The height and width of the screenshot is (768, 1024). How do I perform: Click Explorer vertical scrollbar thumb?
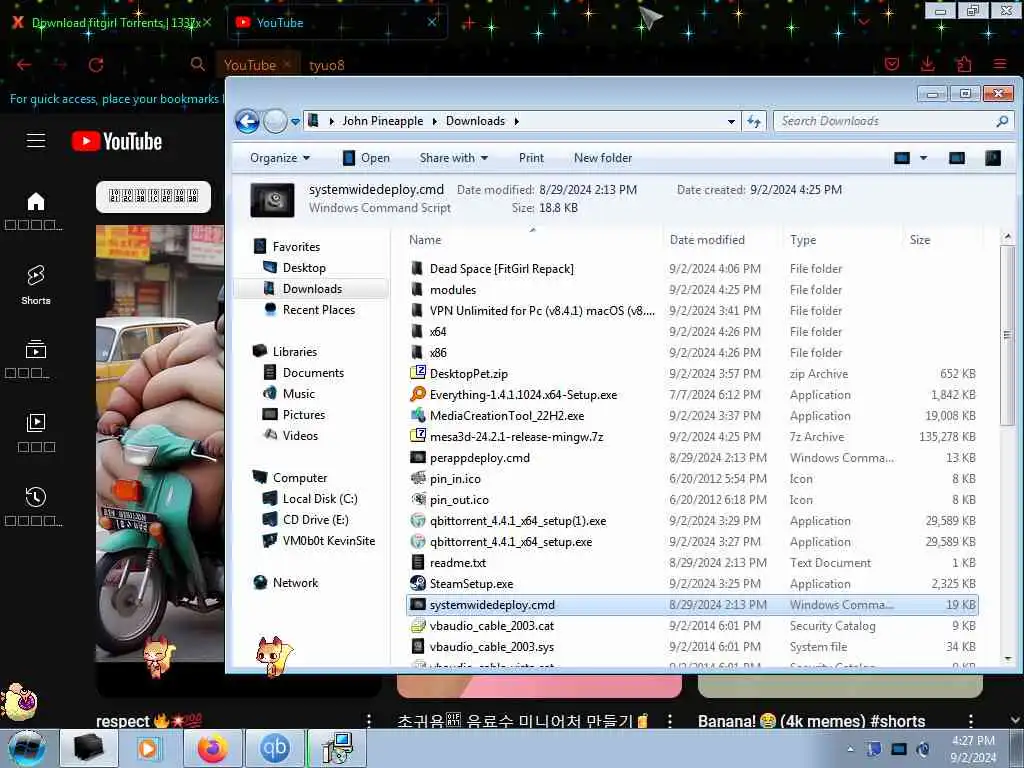[x=1007, y=334]
